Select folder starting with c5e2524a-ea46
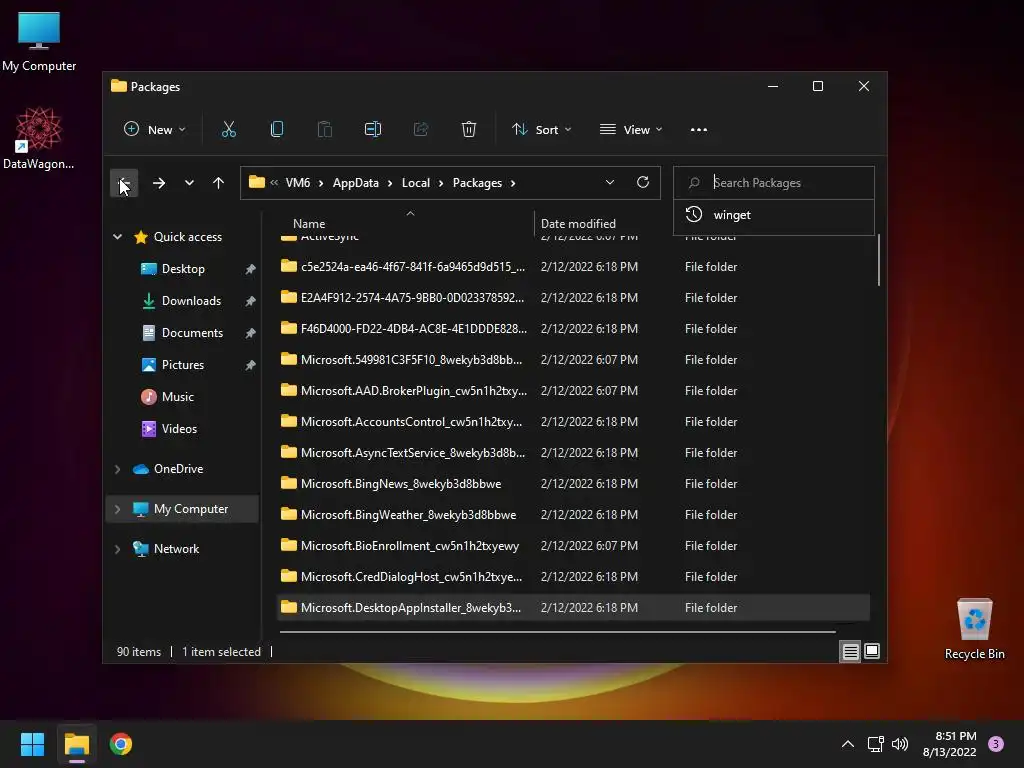 pyautogui.click(x=573, y=266)
